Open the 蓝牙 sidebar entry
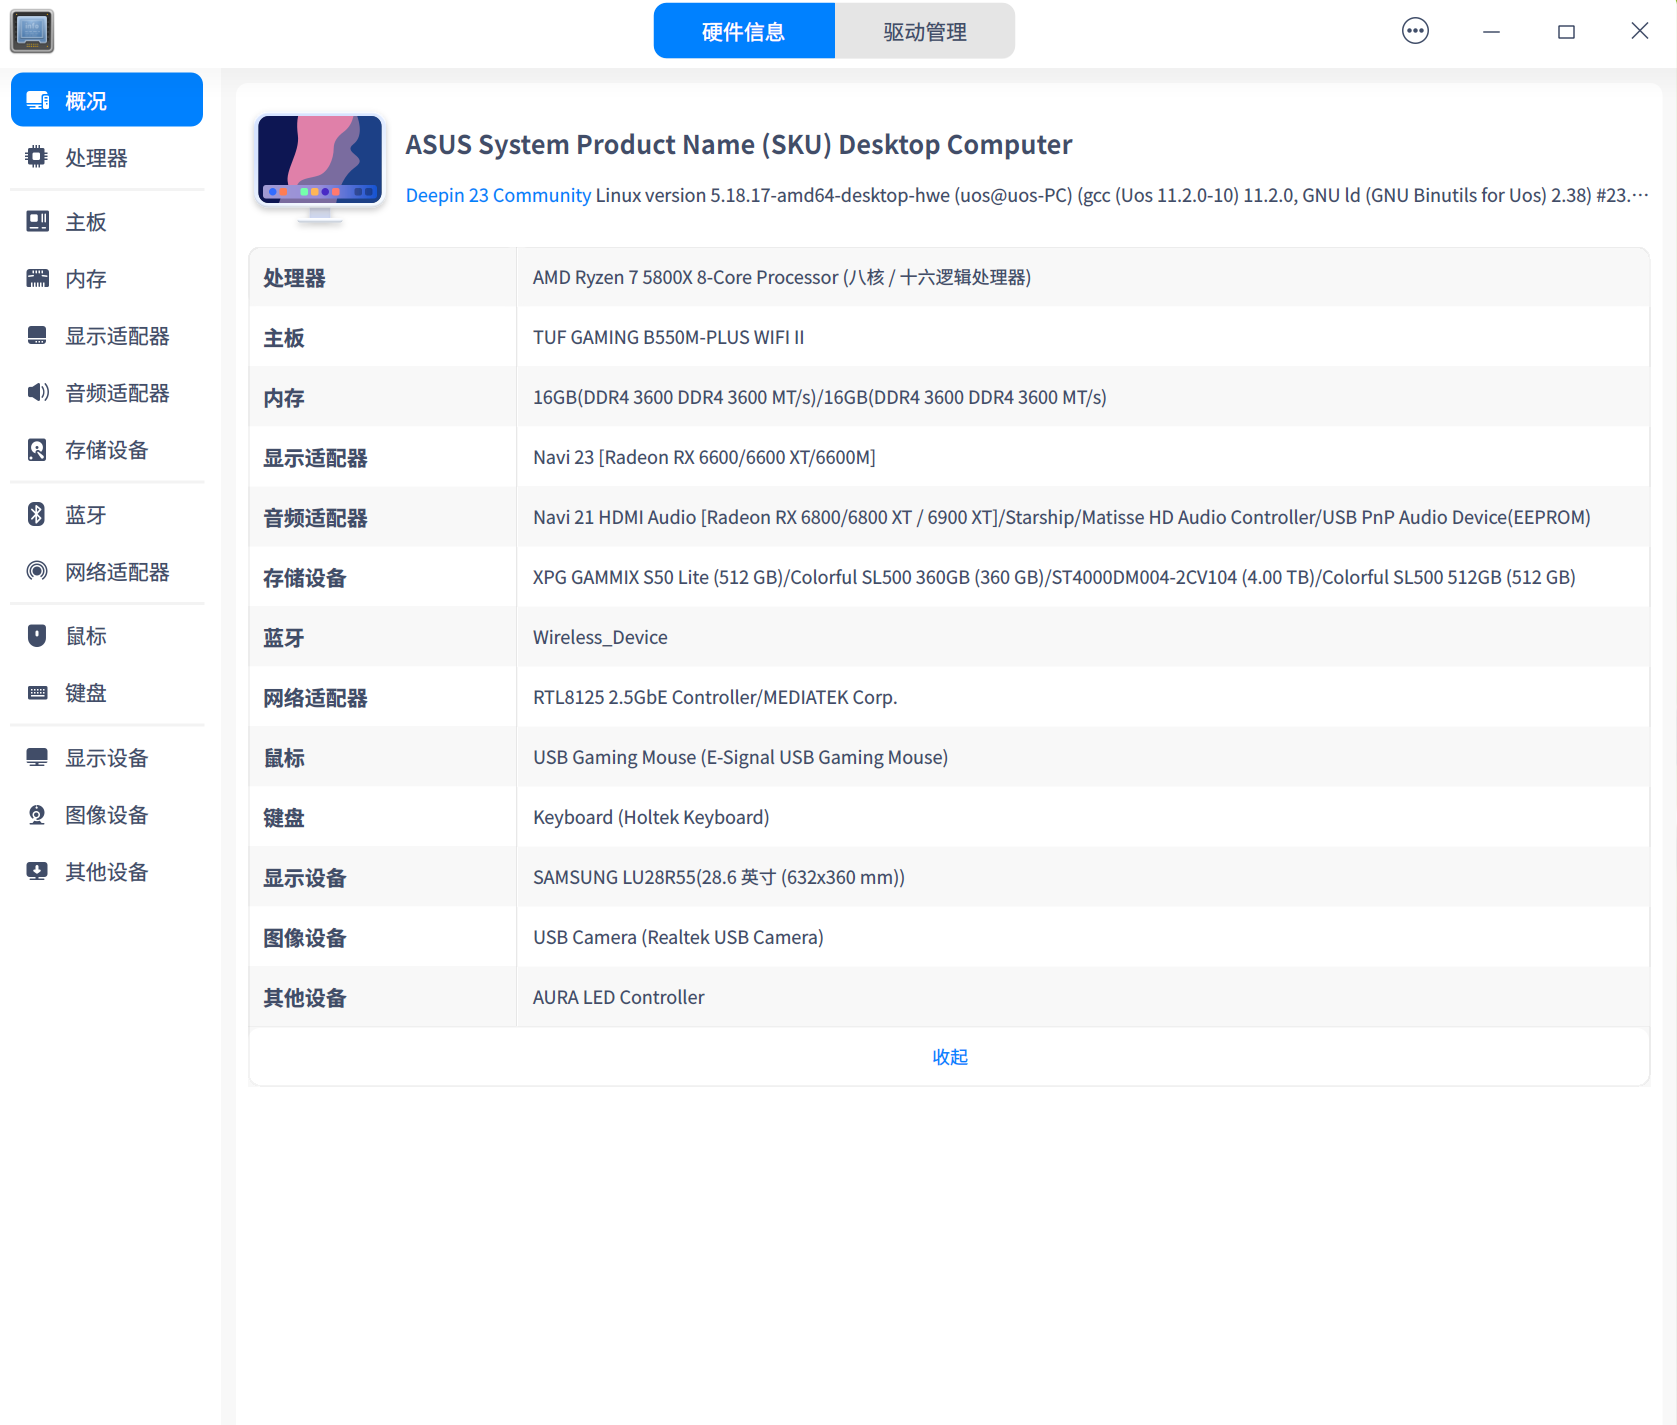Screen dimensions: 1677x1425 (x=107, y=514)
